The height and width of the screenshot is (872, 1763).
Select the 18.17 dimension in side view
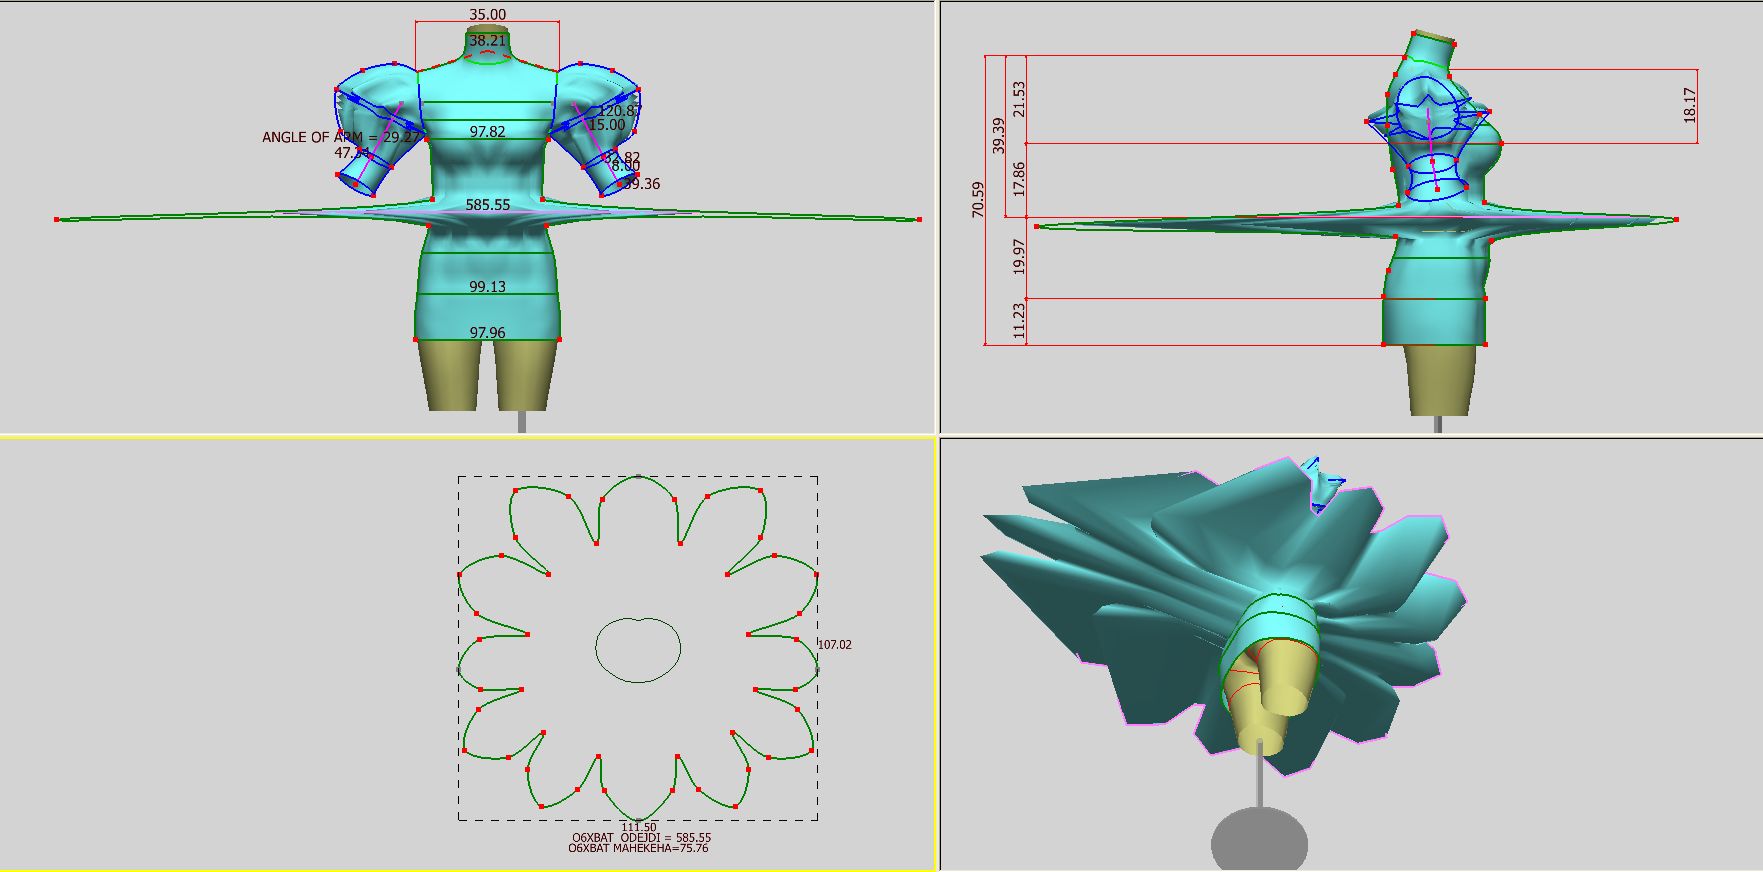coord(1689,105)
